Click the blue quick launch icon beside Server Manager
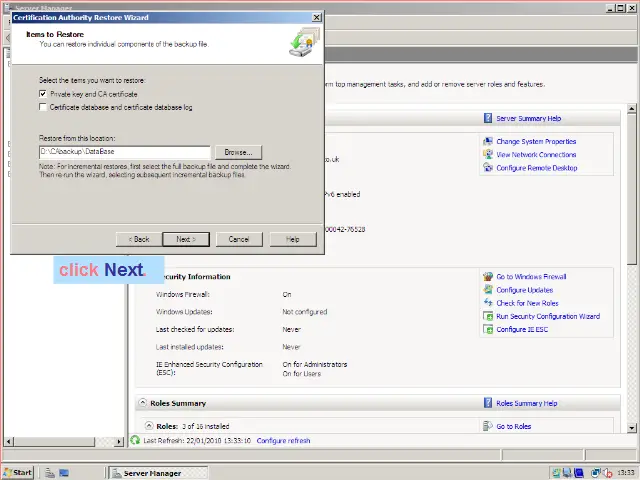Screen dimensions: 640x480 pyautogui.click(x=64, y=473)
